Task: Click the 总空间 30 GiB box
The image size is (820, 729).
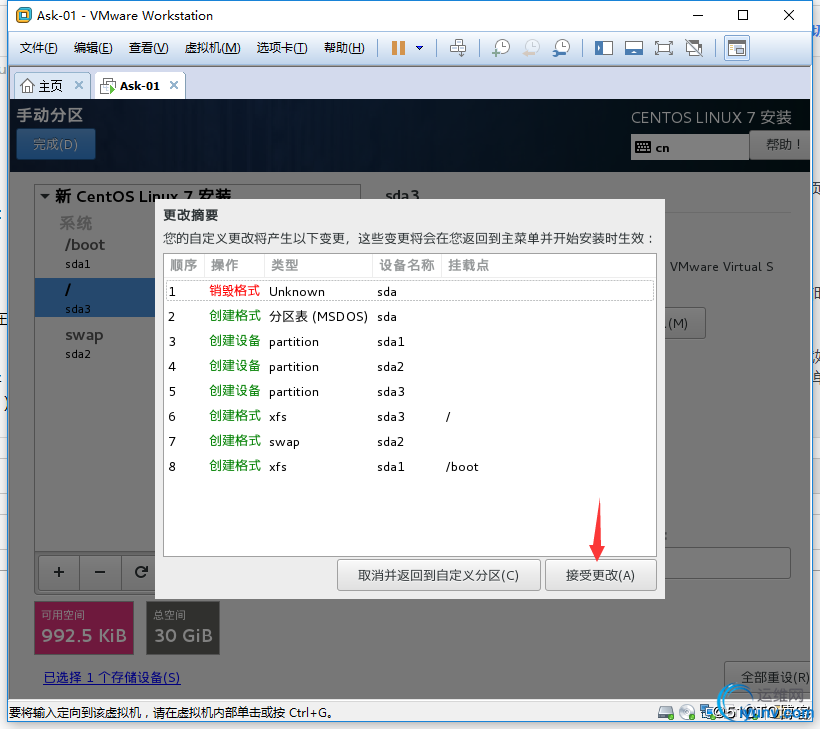Action: pos(183,628)
